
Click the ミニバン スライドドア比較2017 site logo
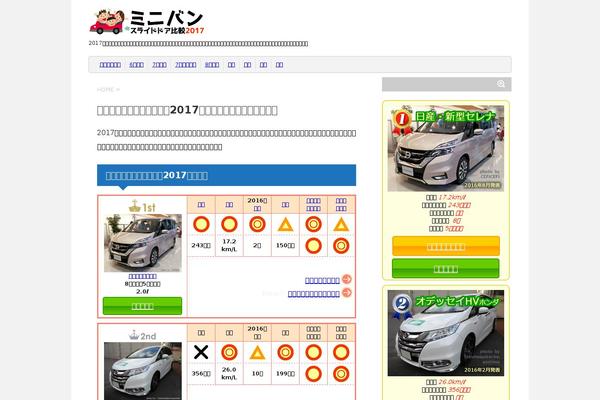click(147, 22)
